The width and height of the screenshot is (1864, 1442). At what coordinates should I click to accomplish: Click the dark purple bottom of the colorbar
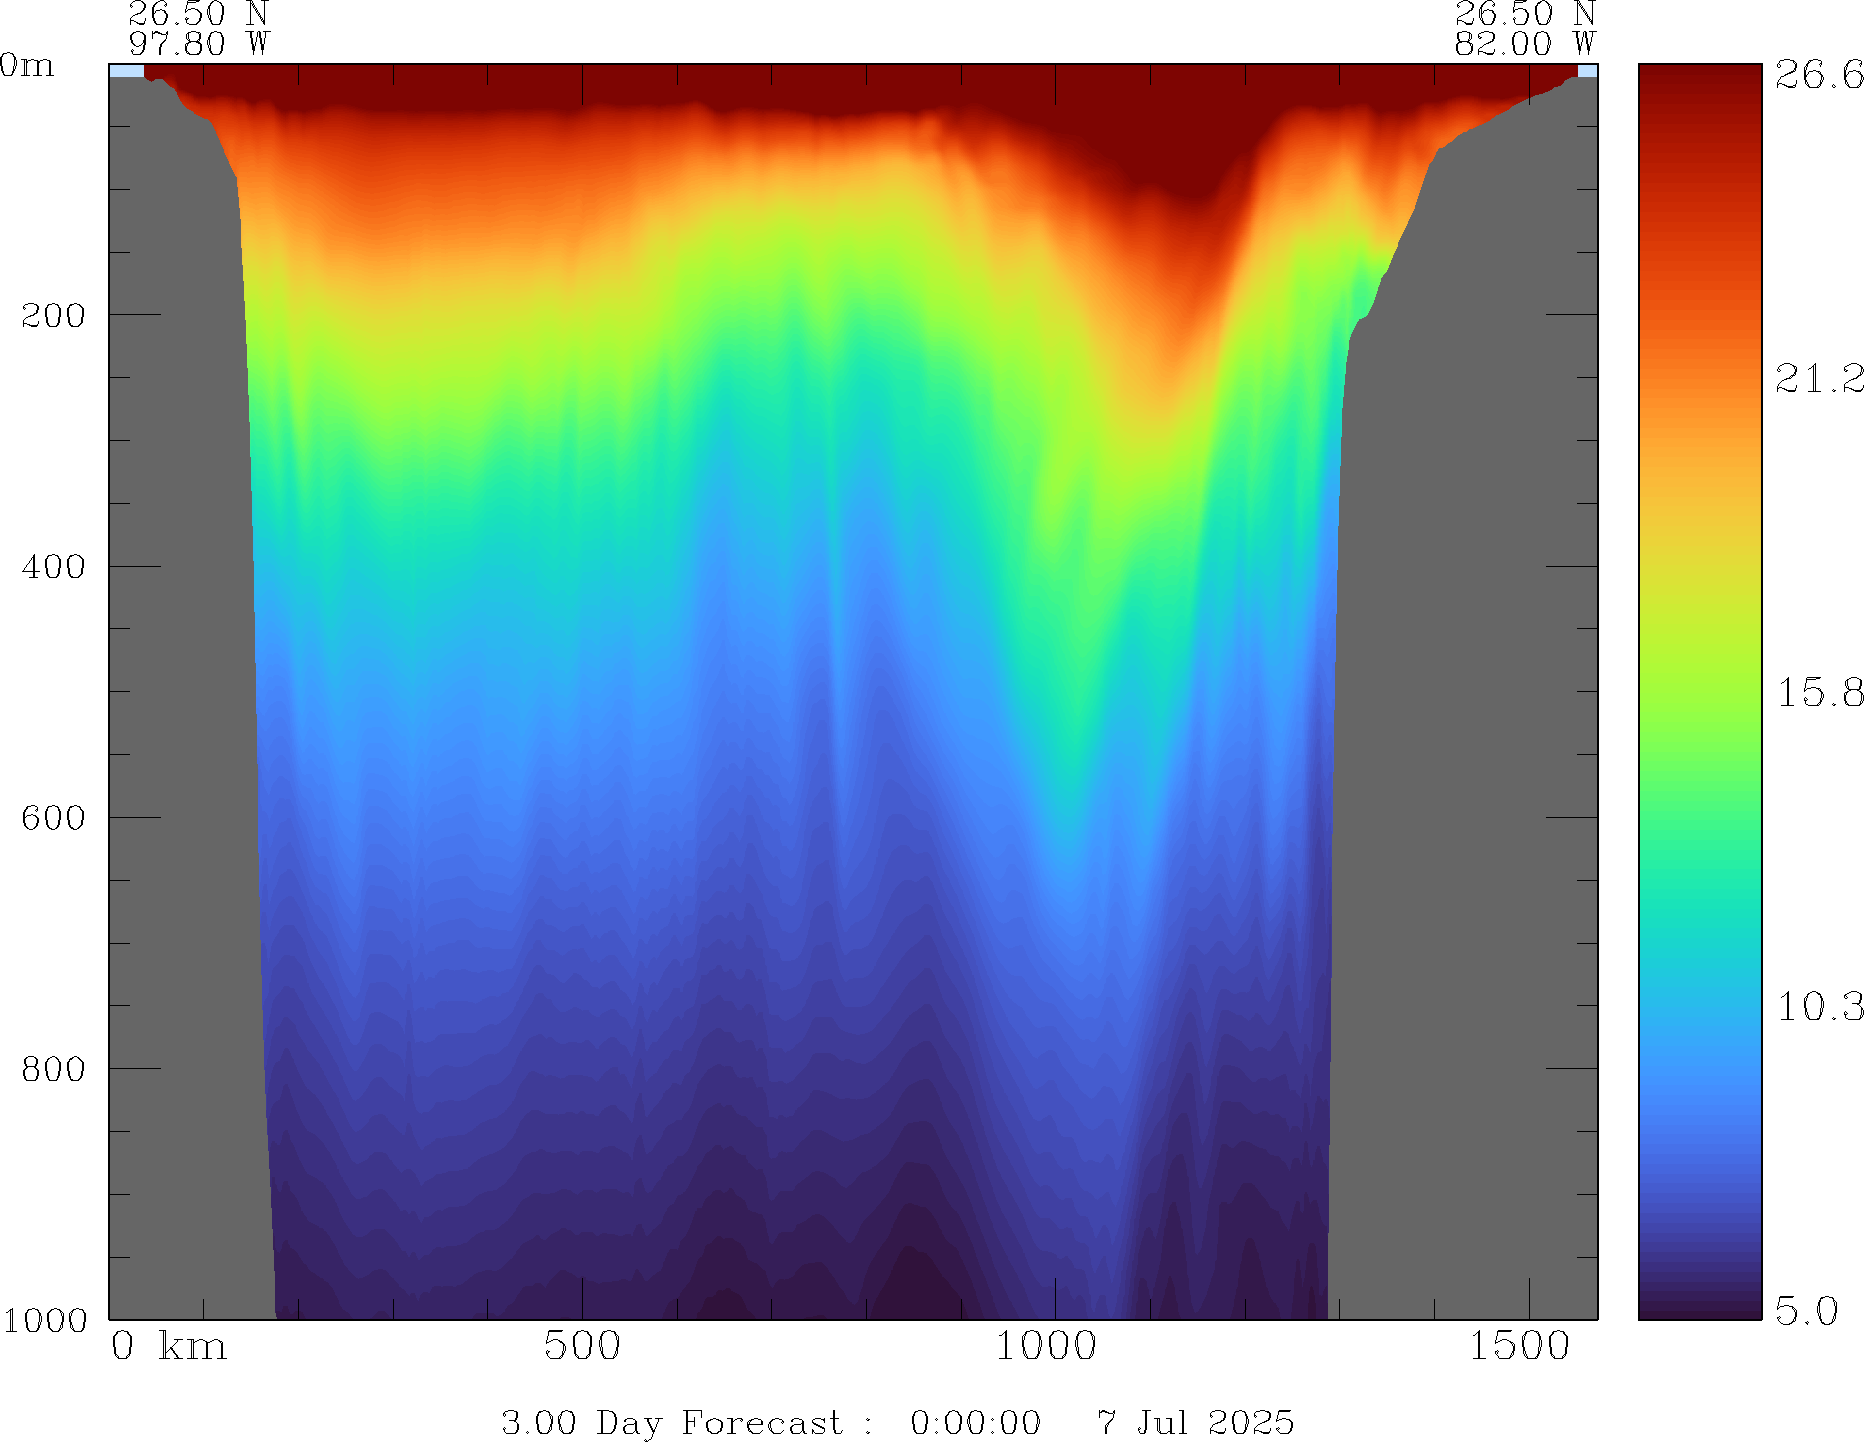tap(1699, 1305)
